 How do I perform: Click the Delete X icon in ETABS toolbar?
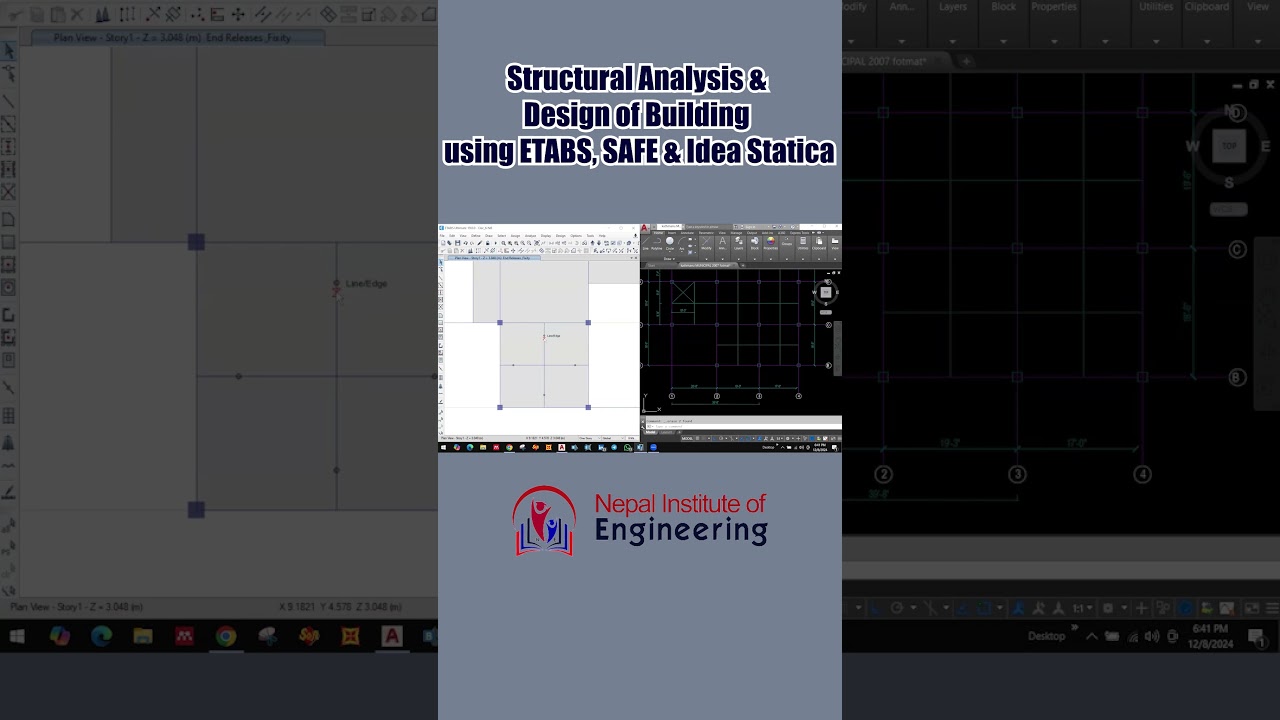click(77, 15)
